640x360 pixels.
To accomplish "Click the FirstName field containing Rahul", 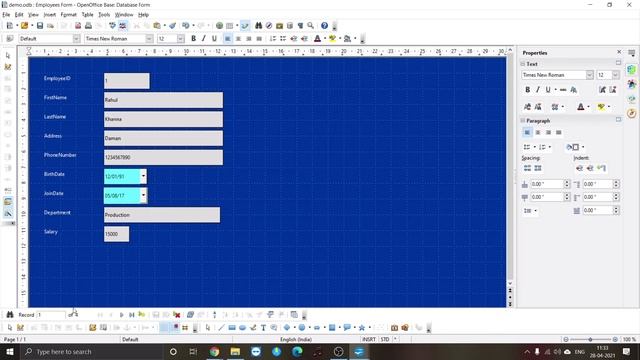I will pos(163,100).
